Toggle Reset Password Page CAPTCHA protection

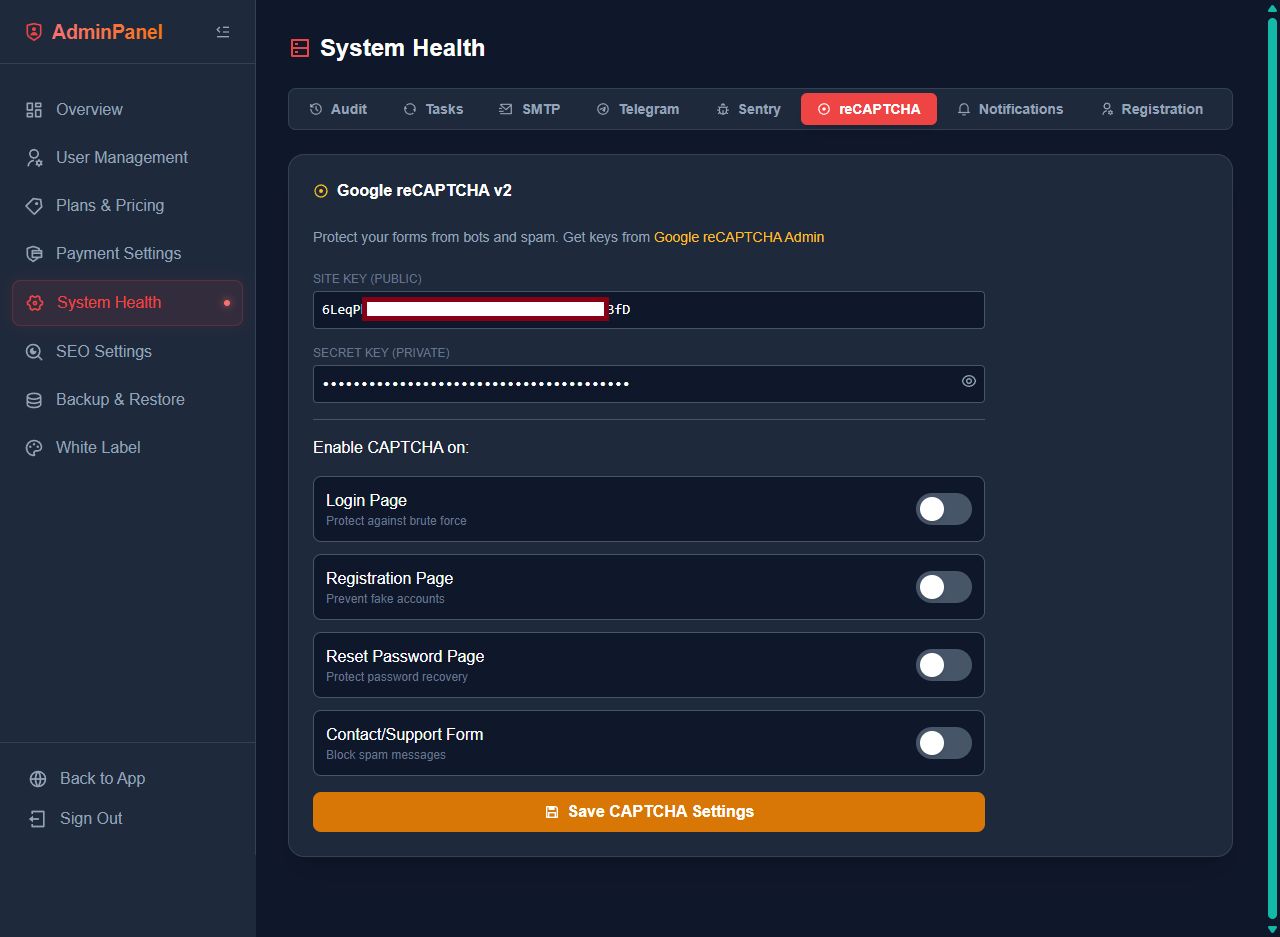[943, 665]
